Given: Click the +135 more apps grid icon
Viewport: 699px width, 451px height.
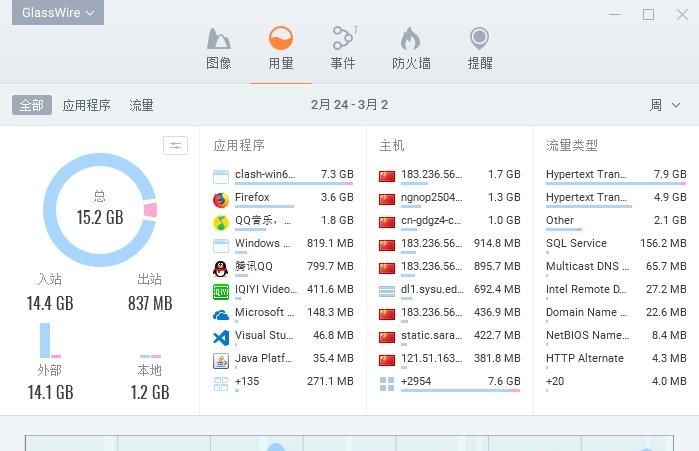Looking at the screenshot, I should coord(221,384).
